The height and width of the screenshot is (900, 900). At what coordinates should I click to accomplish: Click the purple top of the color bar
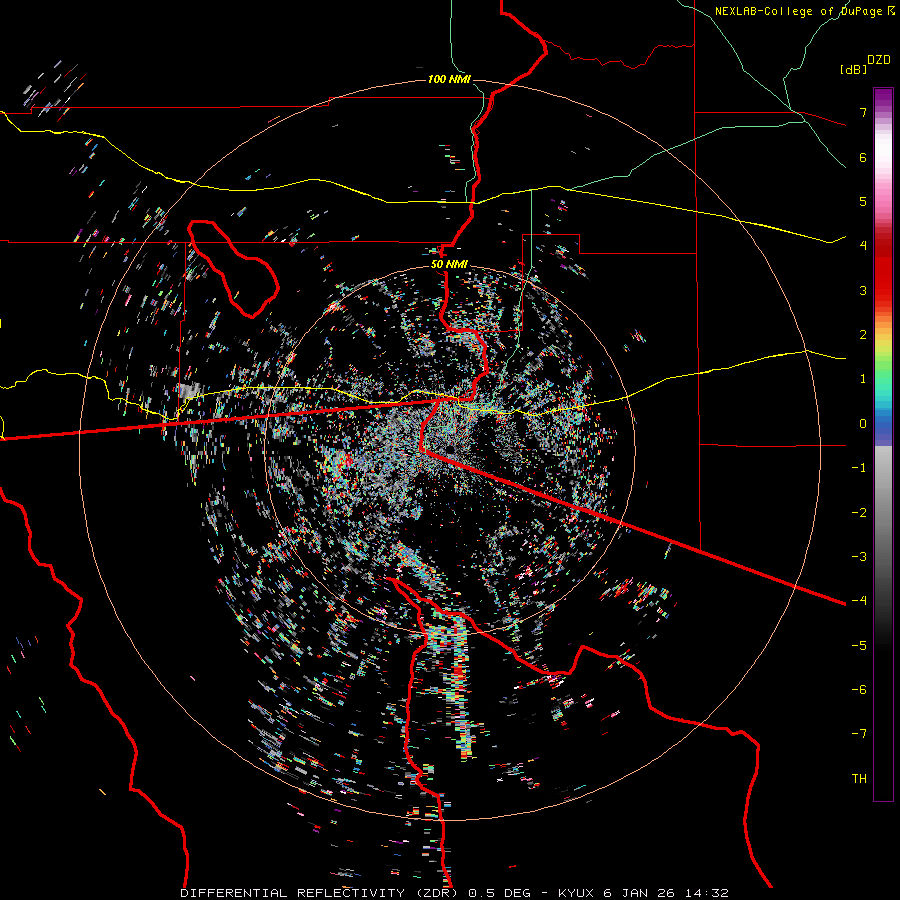tap(883, 96)
